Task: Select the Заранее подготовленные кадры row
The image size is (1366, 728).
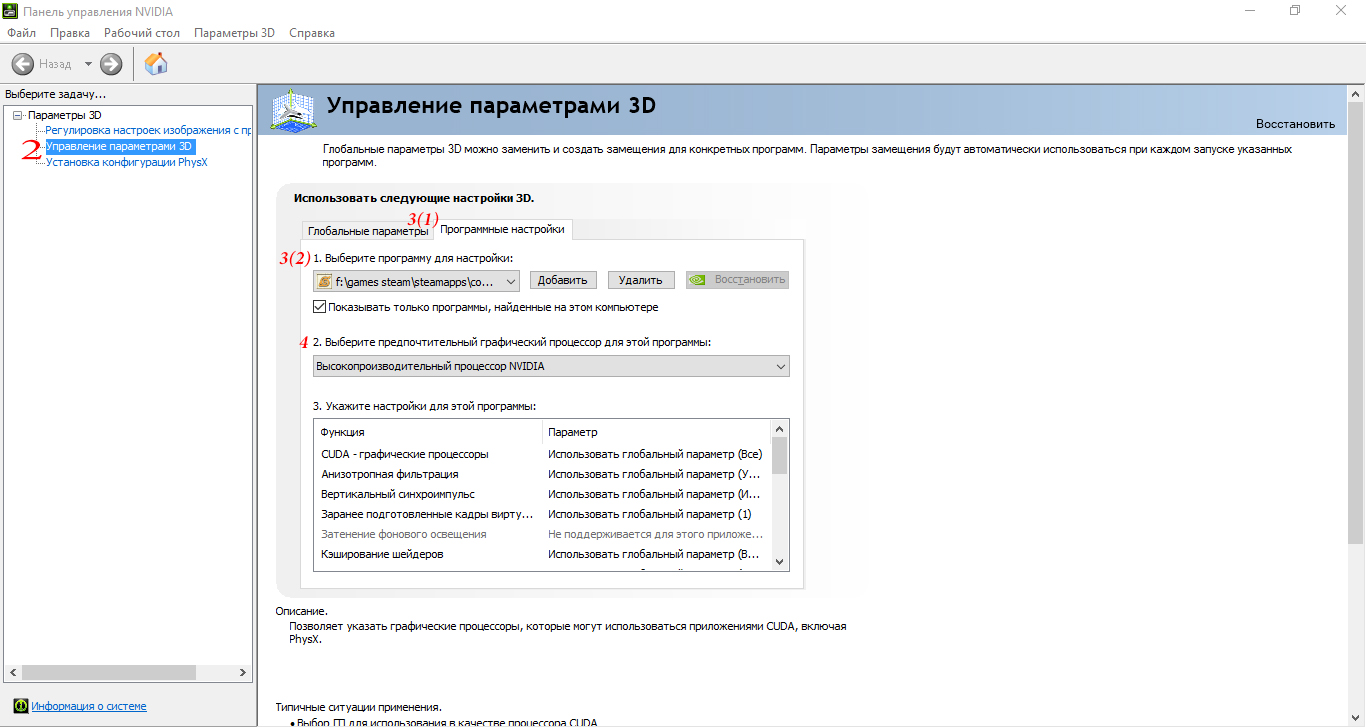Action: click(543, 514)
